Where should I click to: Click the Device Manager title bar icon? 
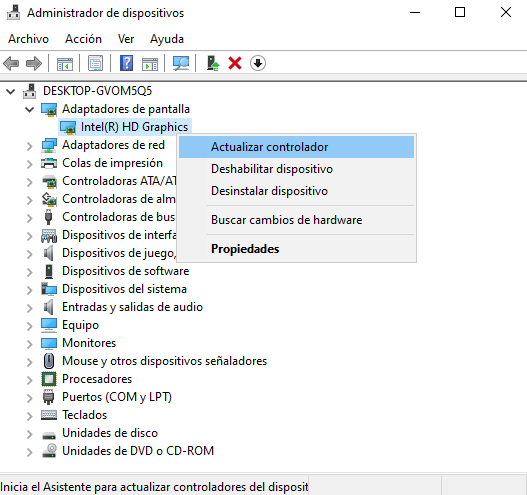point(13,13)
